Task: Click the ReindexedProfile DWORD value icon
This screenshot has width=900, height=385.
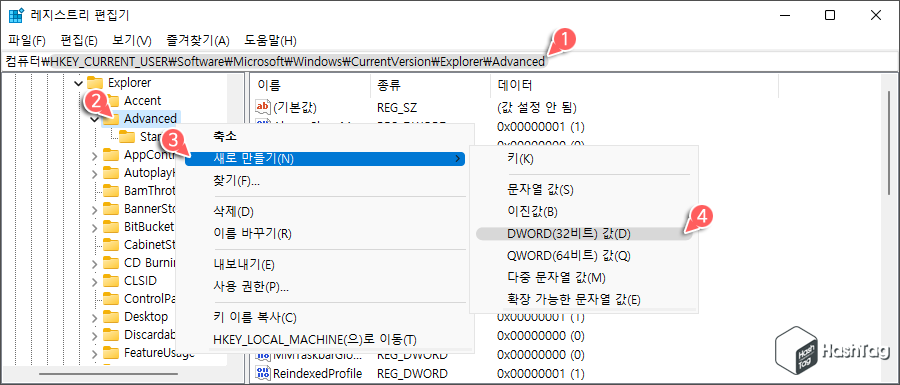Action: pos(262,374)
